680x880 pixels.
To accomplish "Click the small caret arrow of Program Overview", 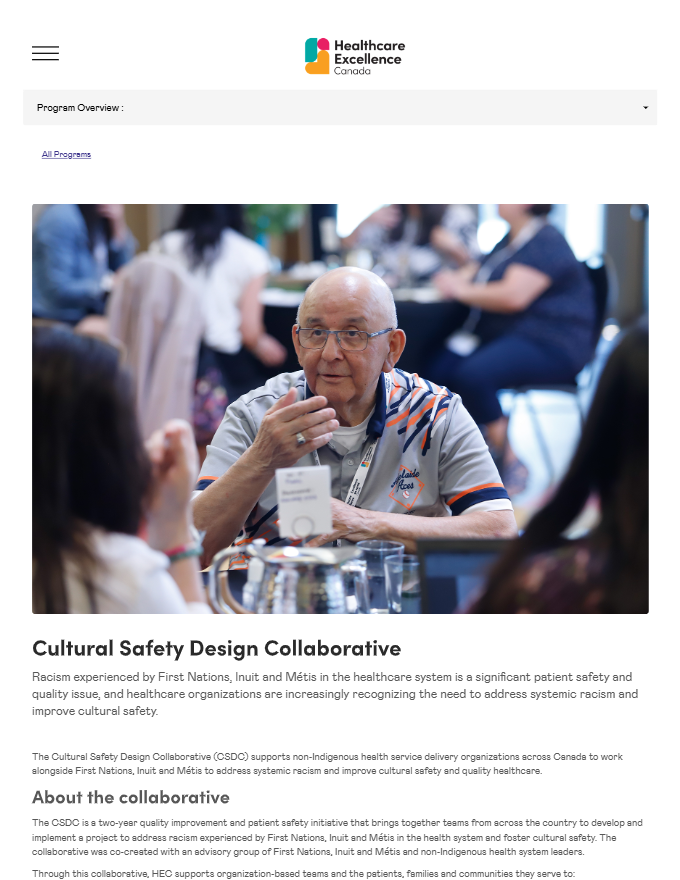I will pyautogui.click(x=646, y=108).
